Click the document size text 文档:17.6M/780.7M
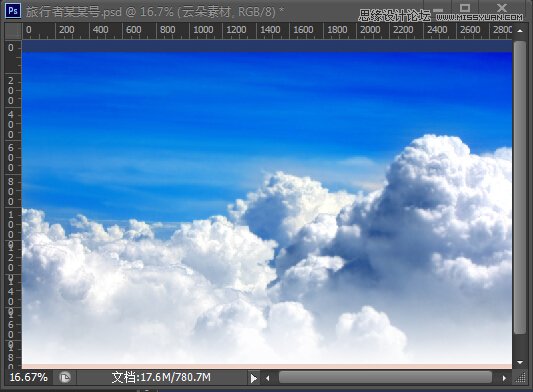Image resolution: width=533 pixels, height=392 pixels. (161, 377)
